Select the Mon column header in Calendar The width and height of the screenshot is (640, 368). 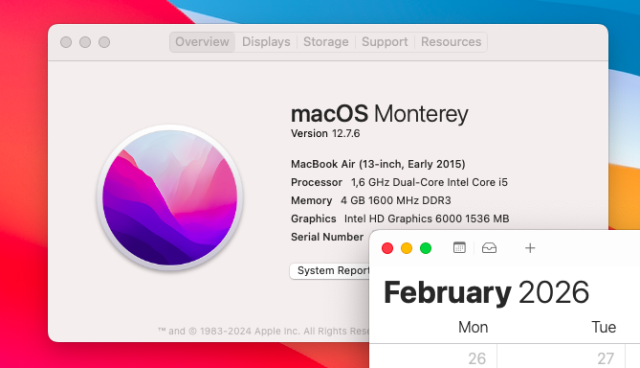pyautogui.click(x=473, y=327)
